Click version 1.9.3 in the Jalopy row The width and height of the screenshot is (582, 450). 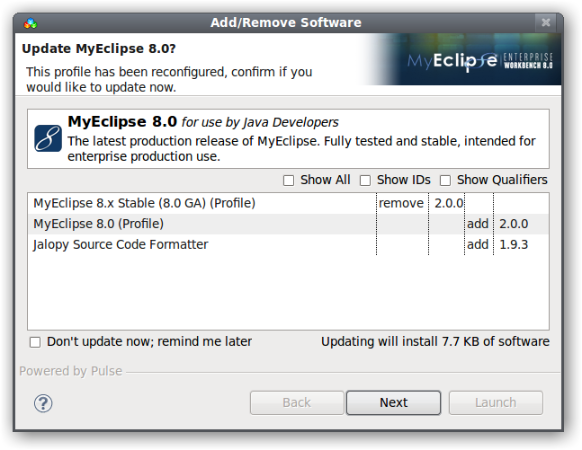click(514, 245)
